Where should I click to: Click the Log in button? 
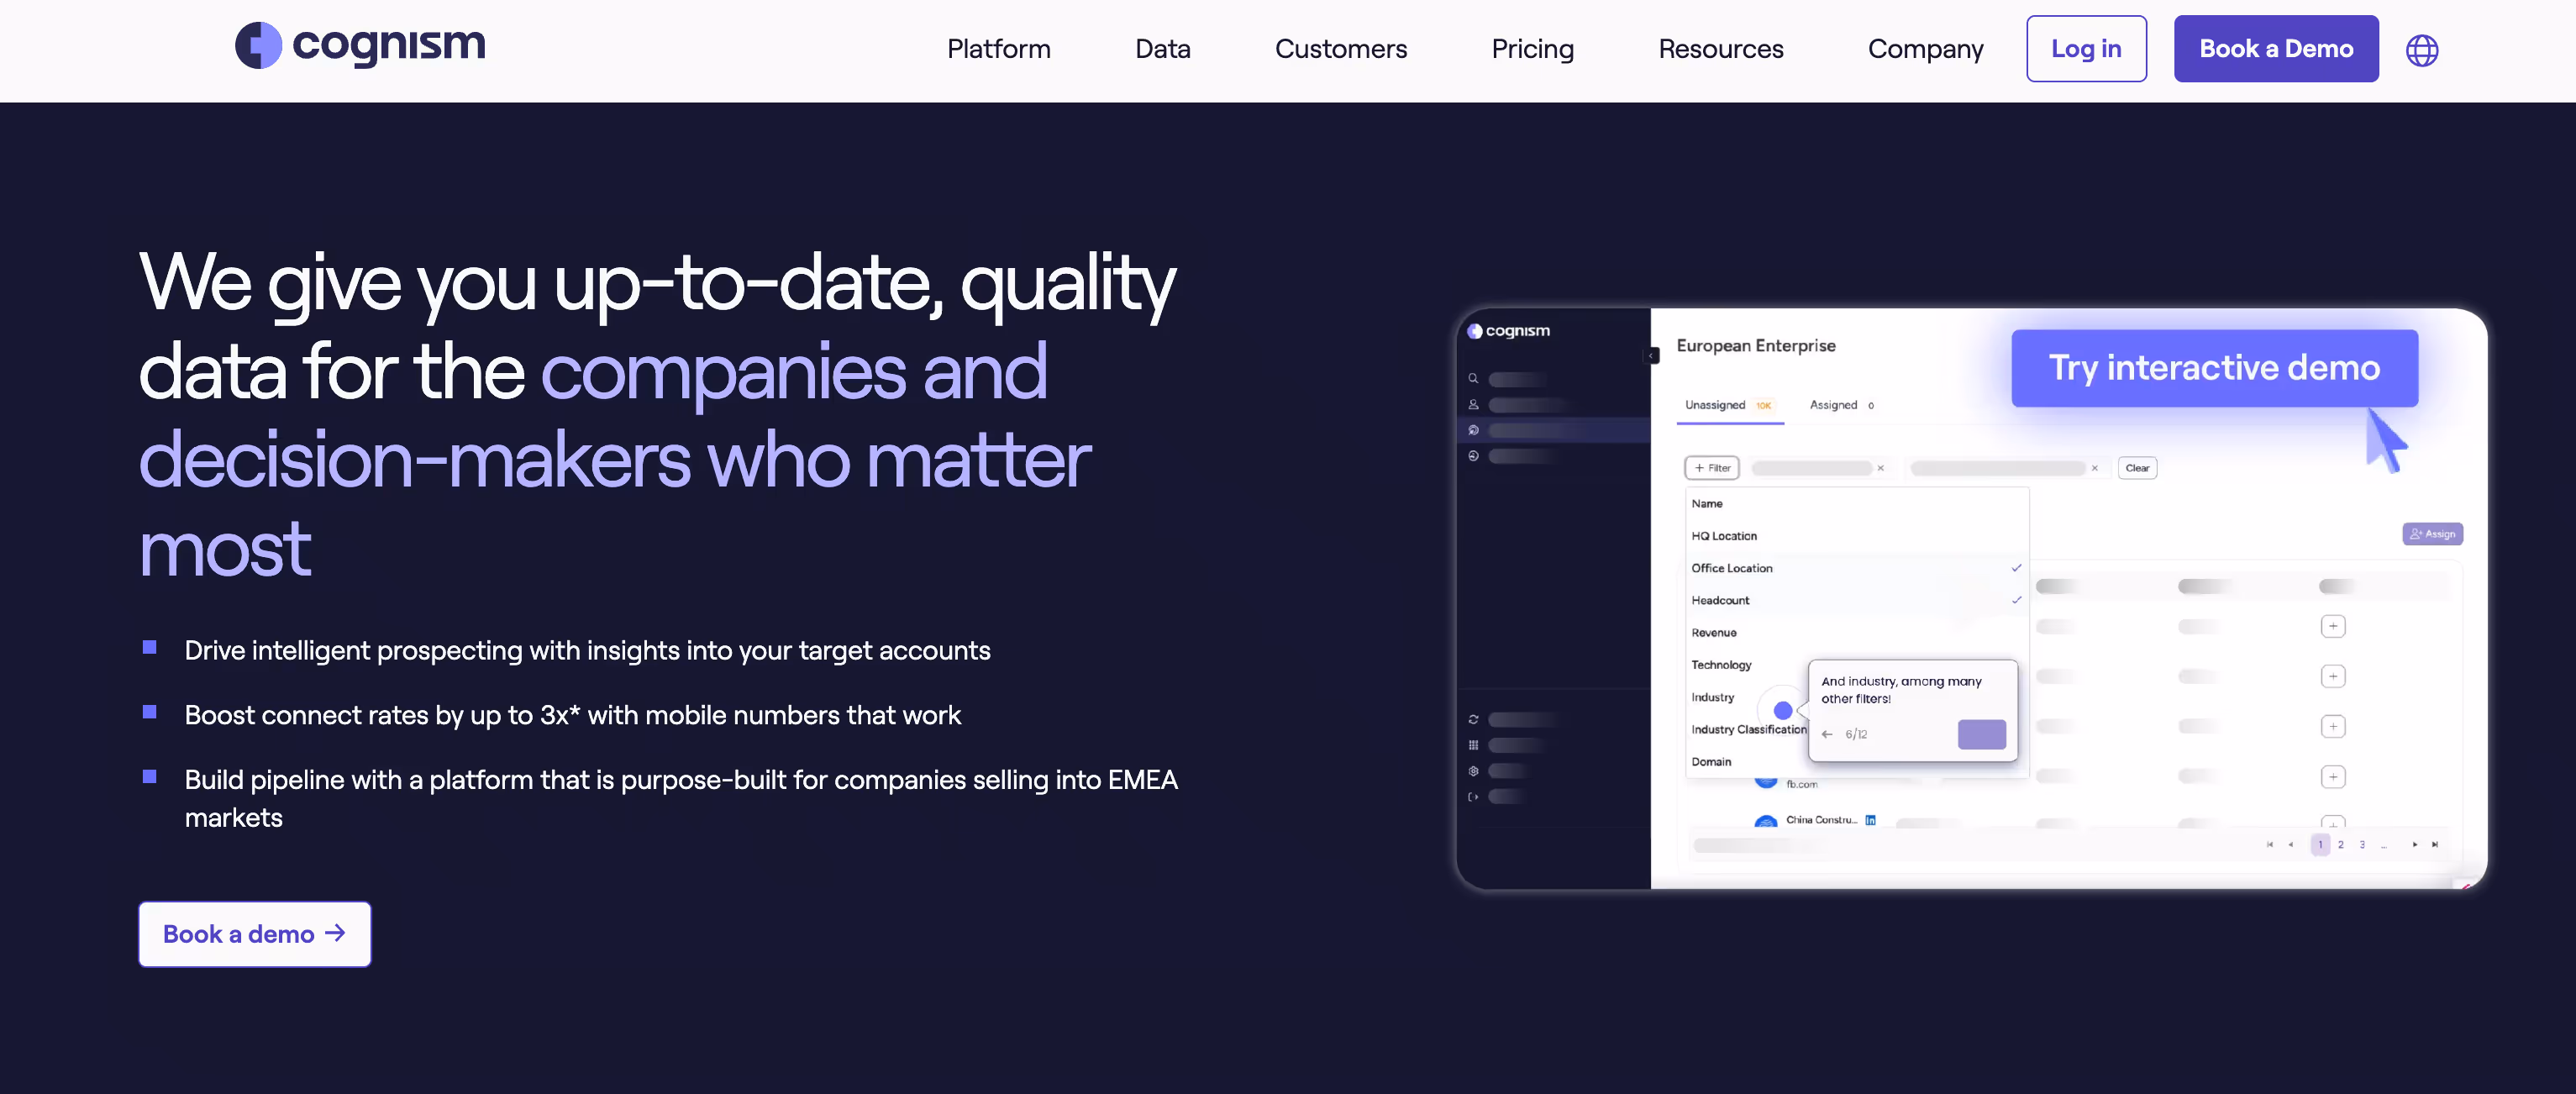pos(2086,49)
